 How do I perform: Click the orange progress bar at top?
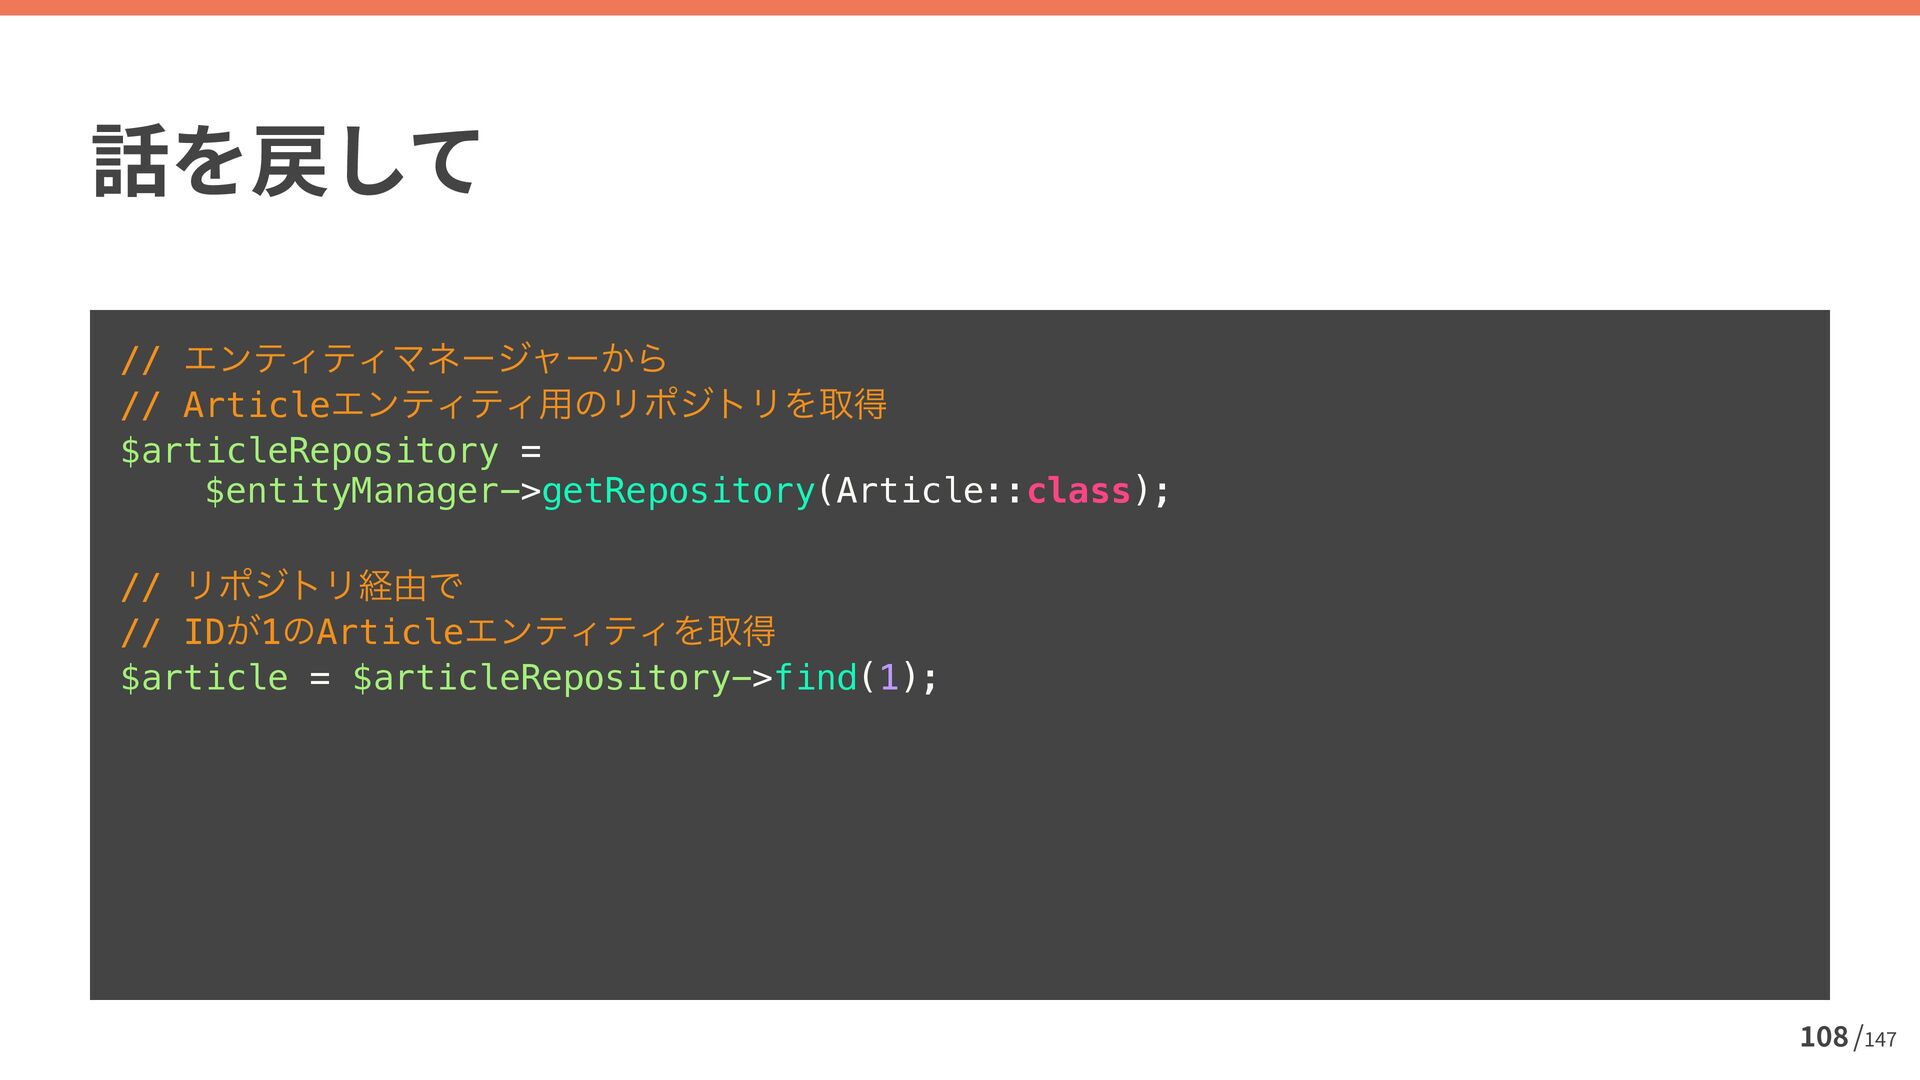(960, 7)
